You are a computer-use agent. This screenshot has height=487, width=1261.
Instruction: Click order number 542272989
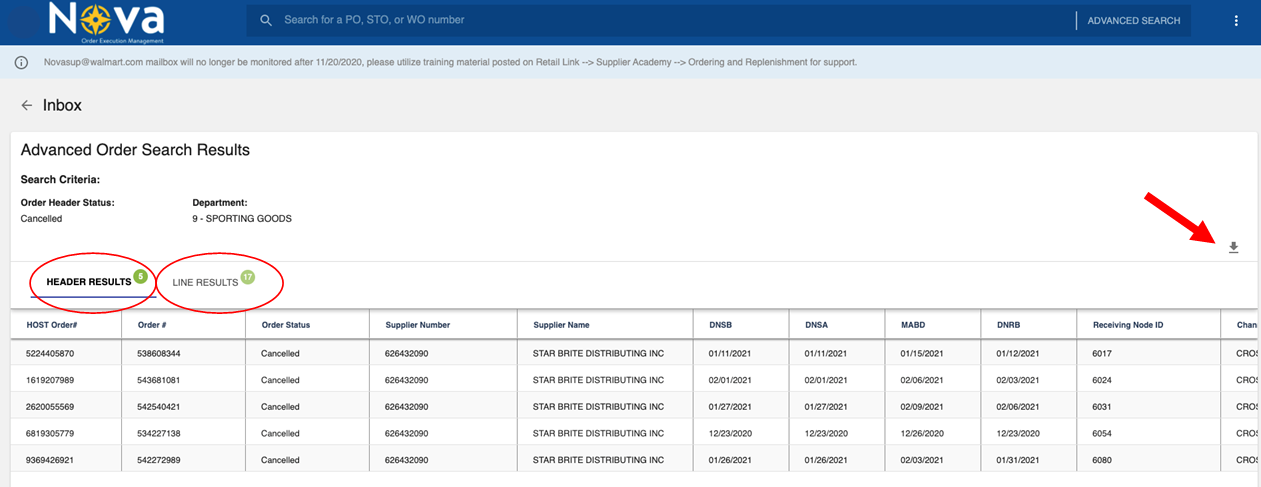click(158, 460)
